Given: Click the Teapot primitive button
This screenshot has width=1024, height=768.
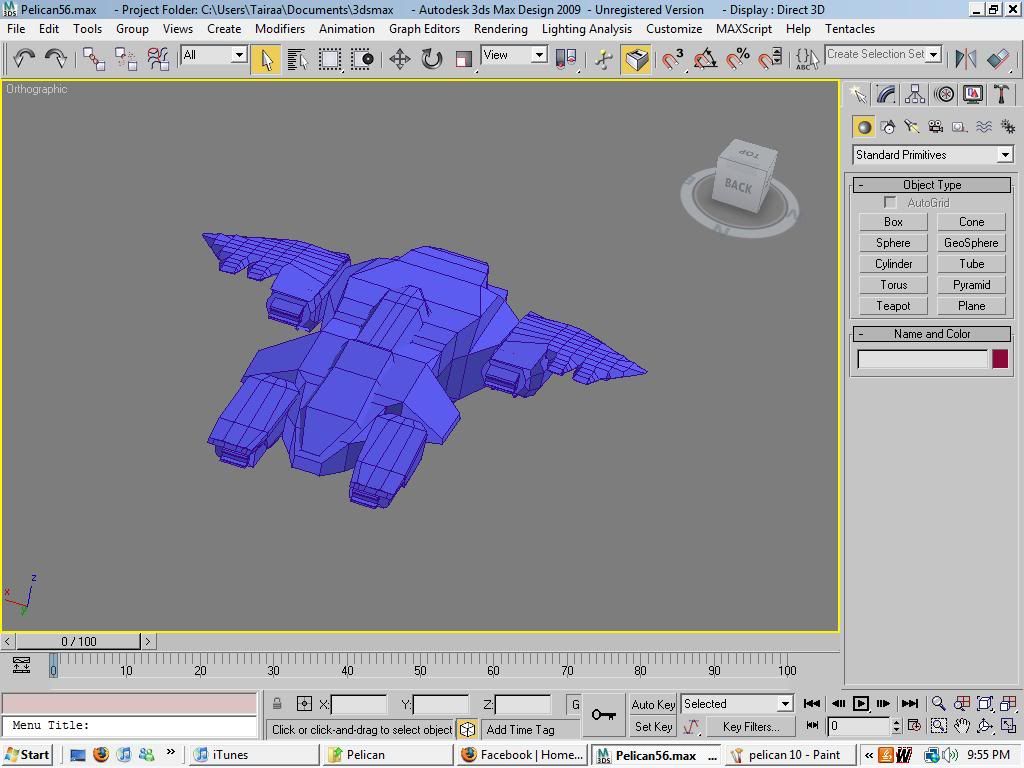Looking at the screenshot, I should [x=893, y=306].
